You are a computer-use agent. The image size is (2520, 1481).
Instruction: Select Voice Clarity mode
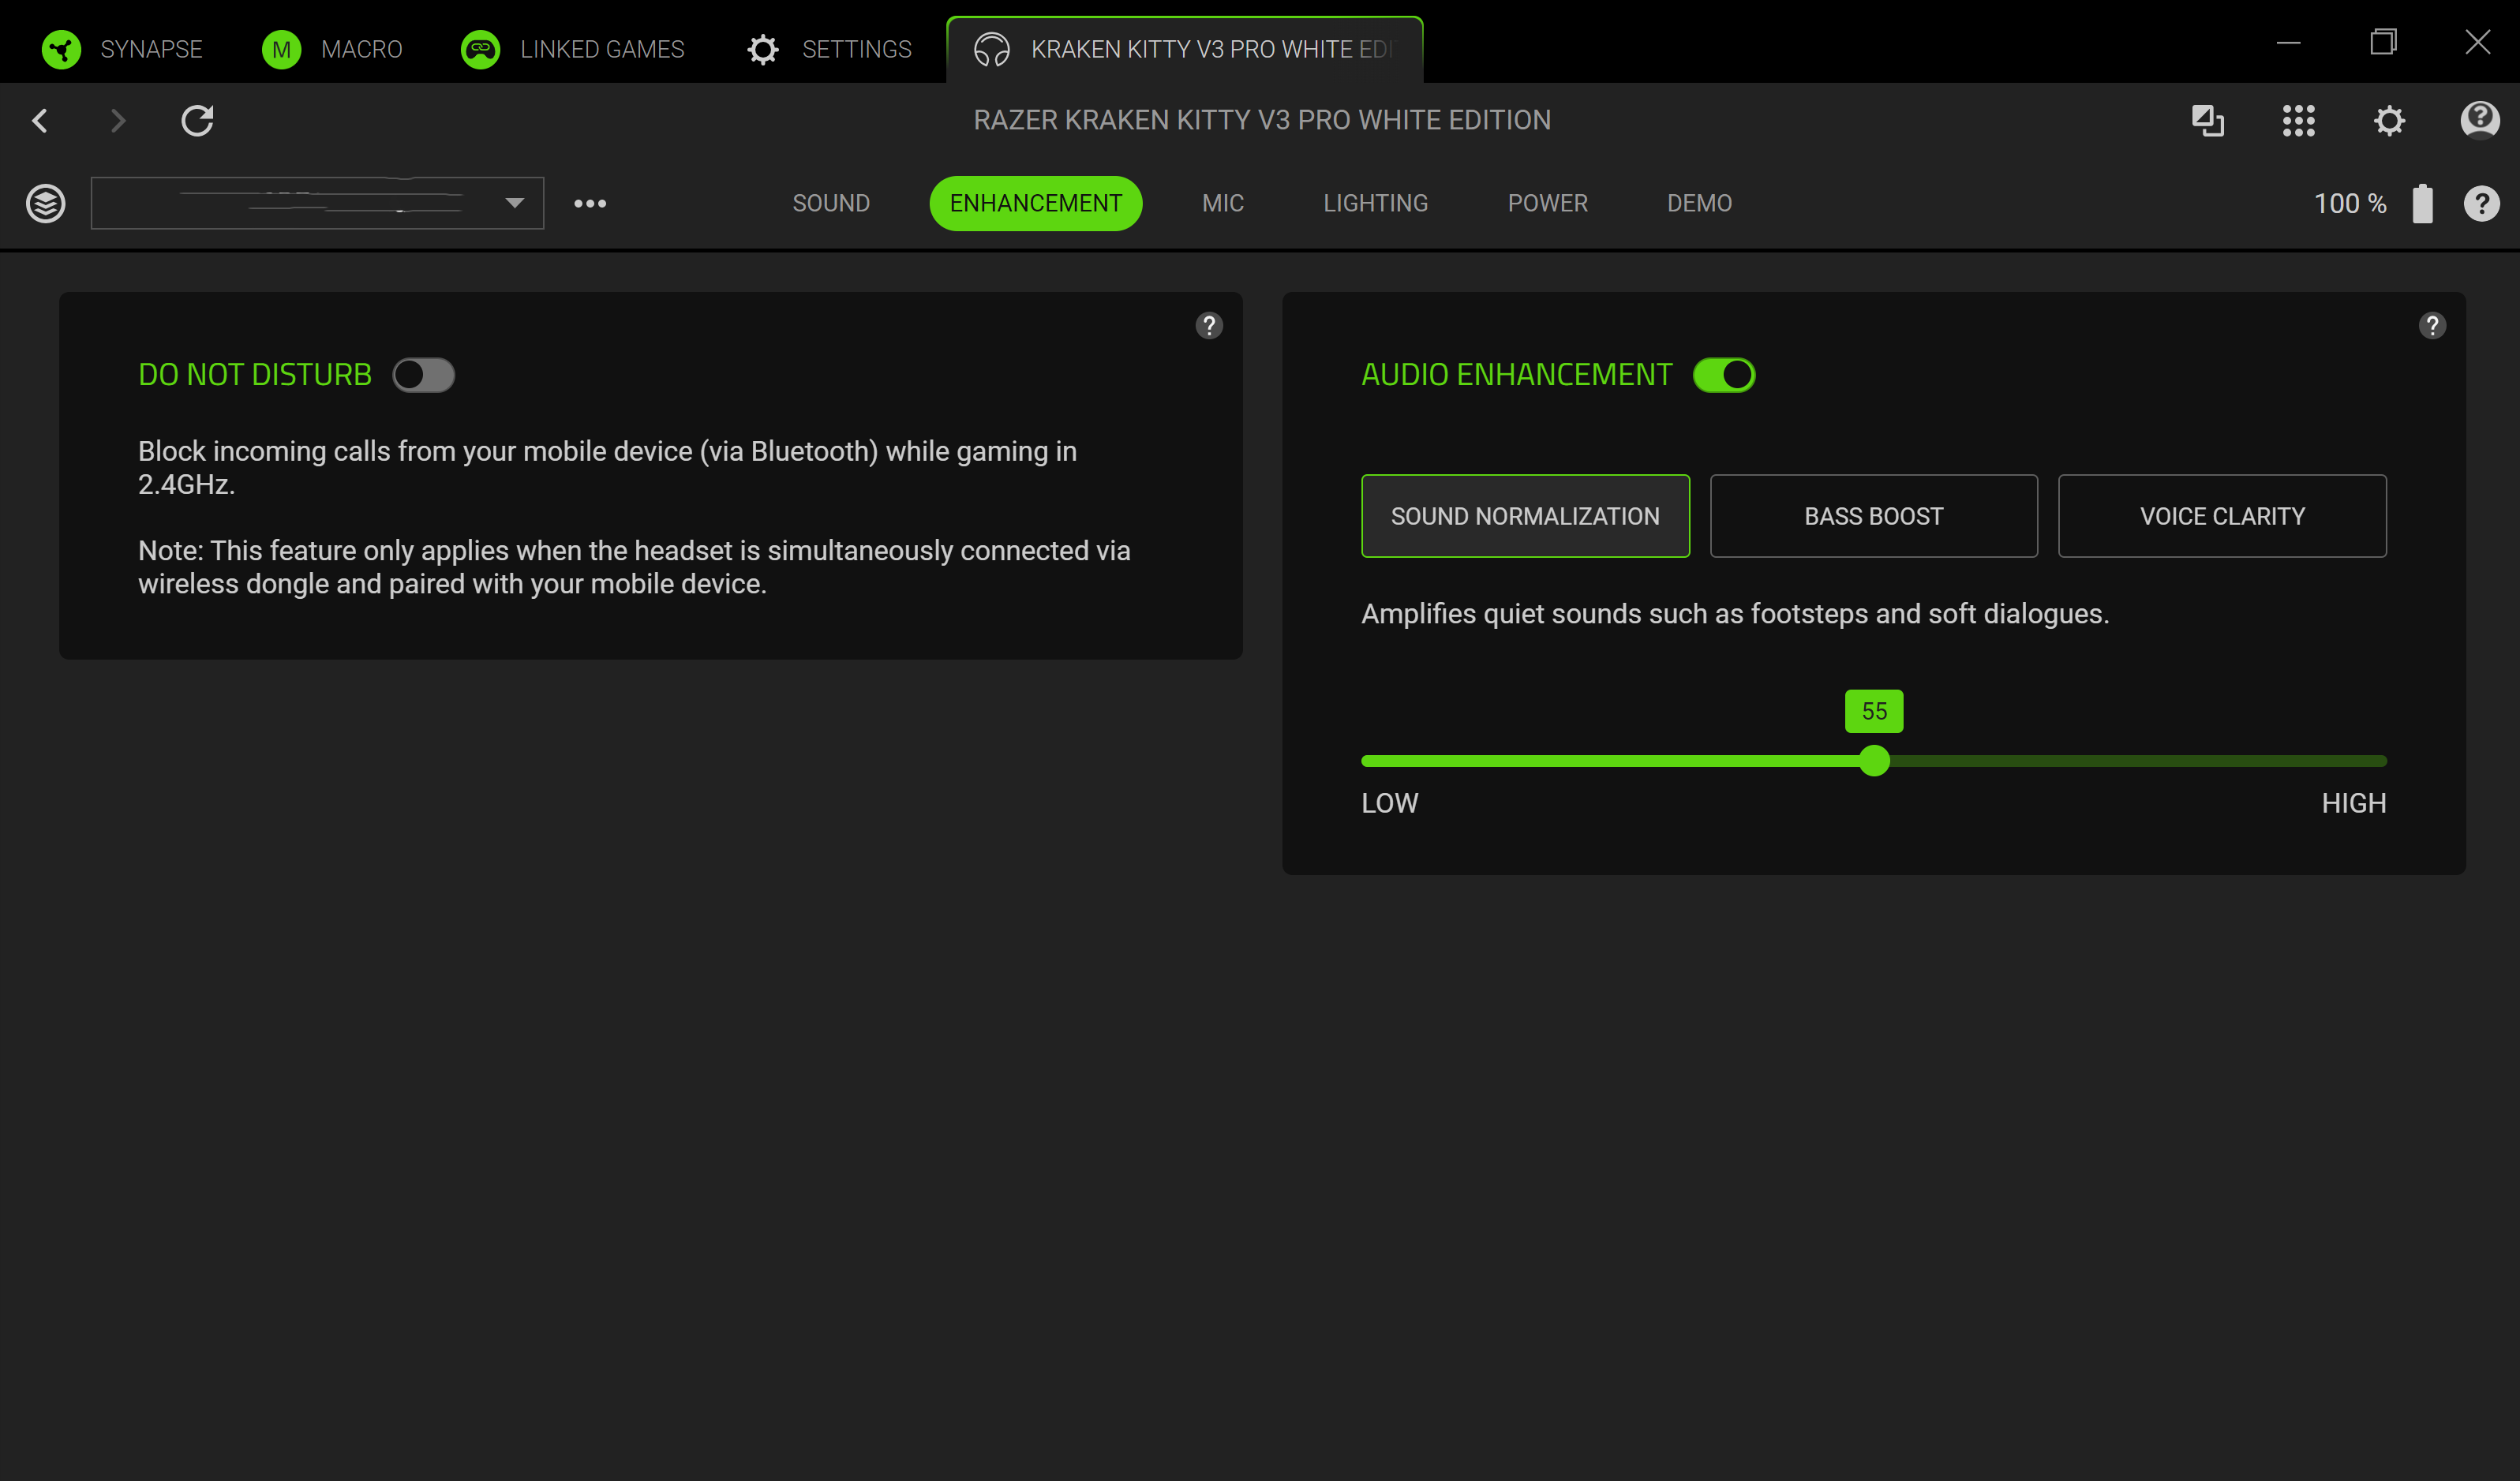[2222, 516]
